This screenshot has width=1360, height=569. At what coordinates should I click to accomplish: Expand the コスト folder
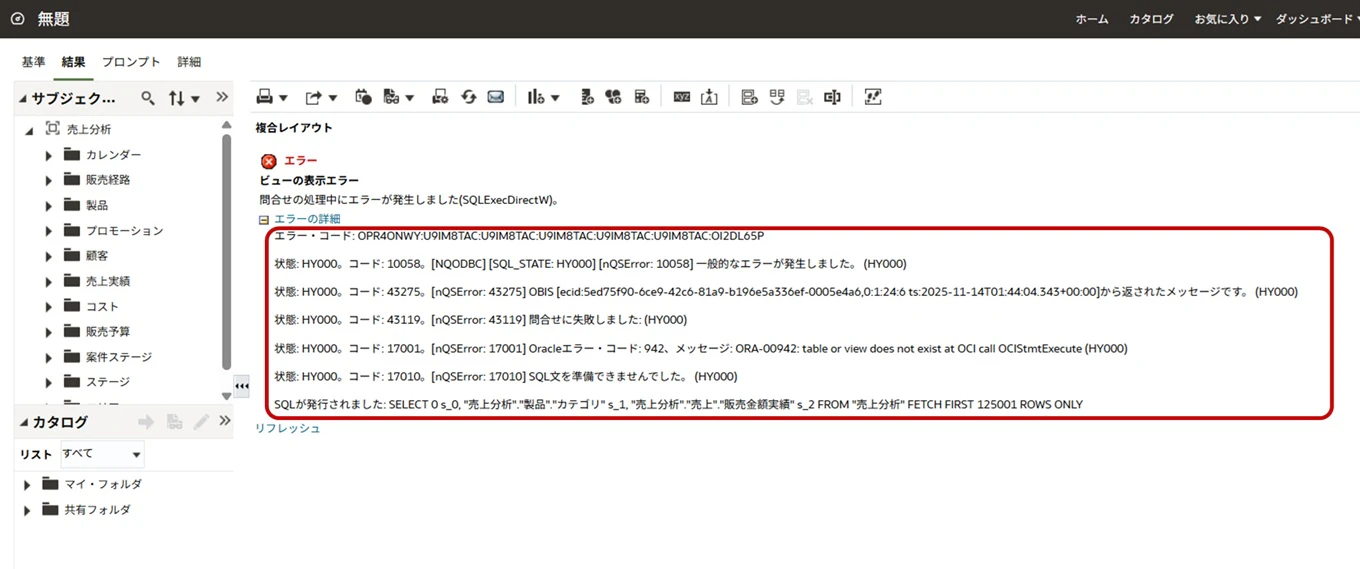point(48,307)
